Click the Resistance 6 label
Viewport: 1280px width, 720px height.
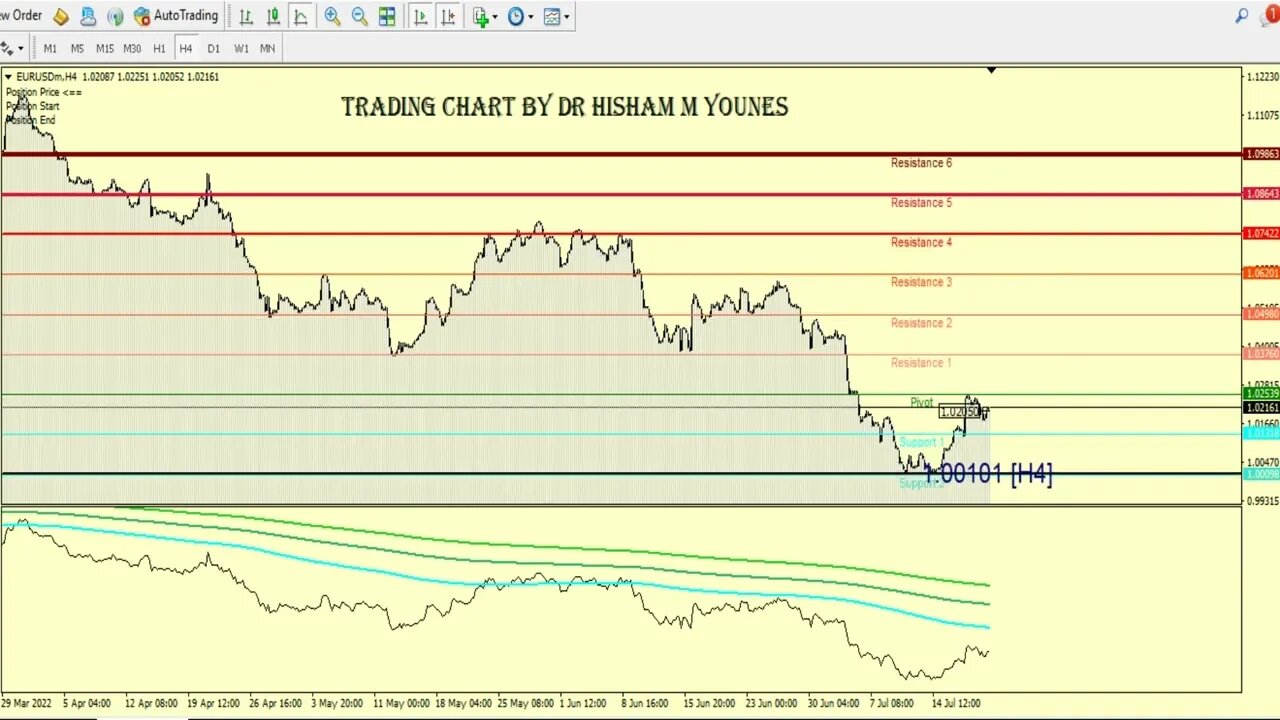[921, 163]
